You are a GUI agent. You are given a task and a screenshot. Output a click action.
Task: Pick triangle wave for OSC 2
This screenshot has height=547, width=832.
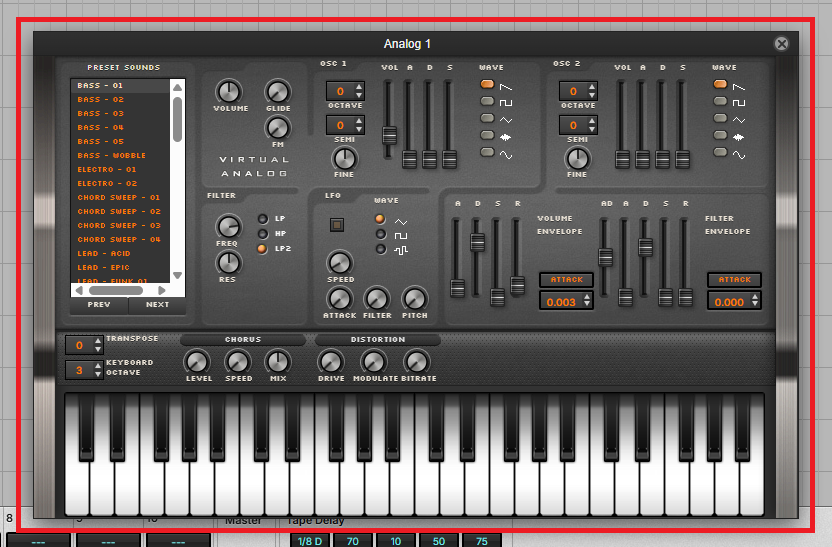click(x=719, y=119)
